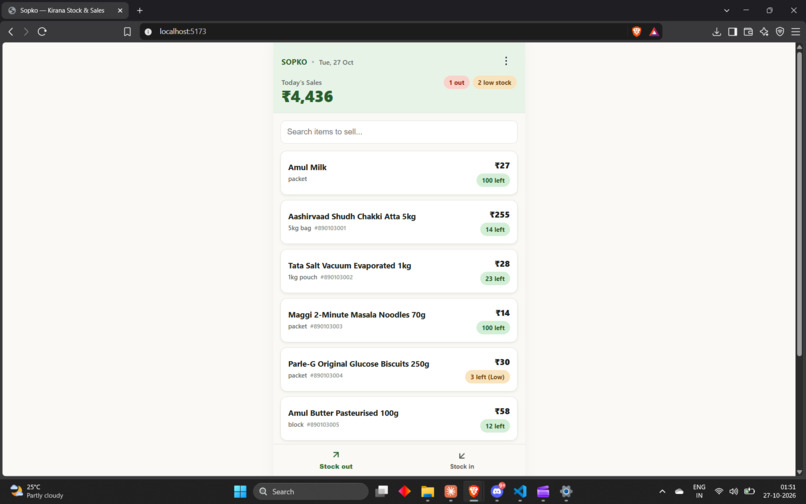
Task: Click the '3 left (Low)' badge
Action: tap(487, 377)
